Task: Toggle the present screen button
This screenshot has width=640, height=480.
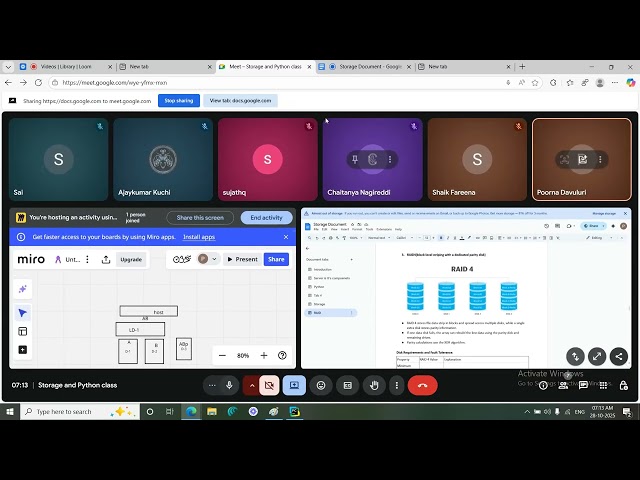Action: click(294, 385)
